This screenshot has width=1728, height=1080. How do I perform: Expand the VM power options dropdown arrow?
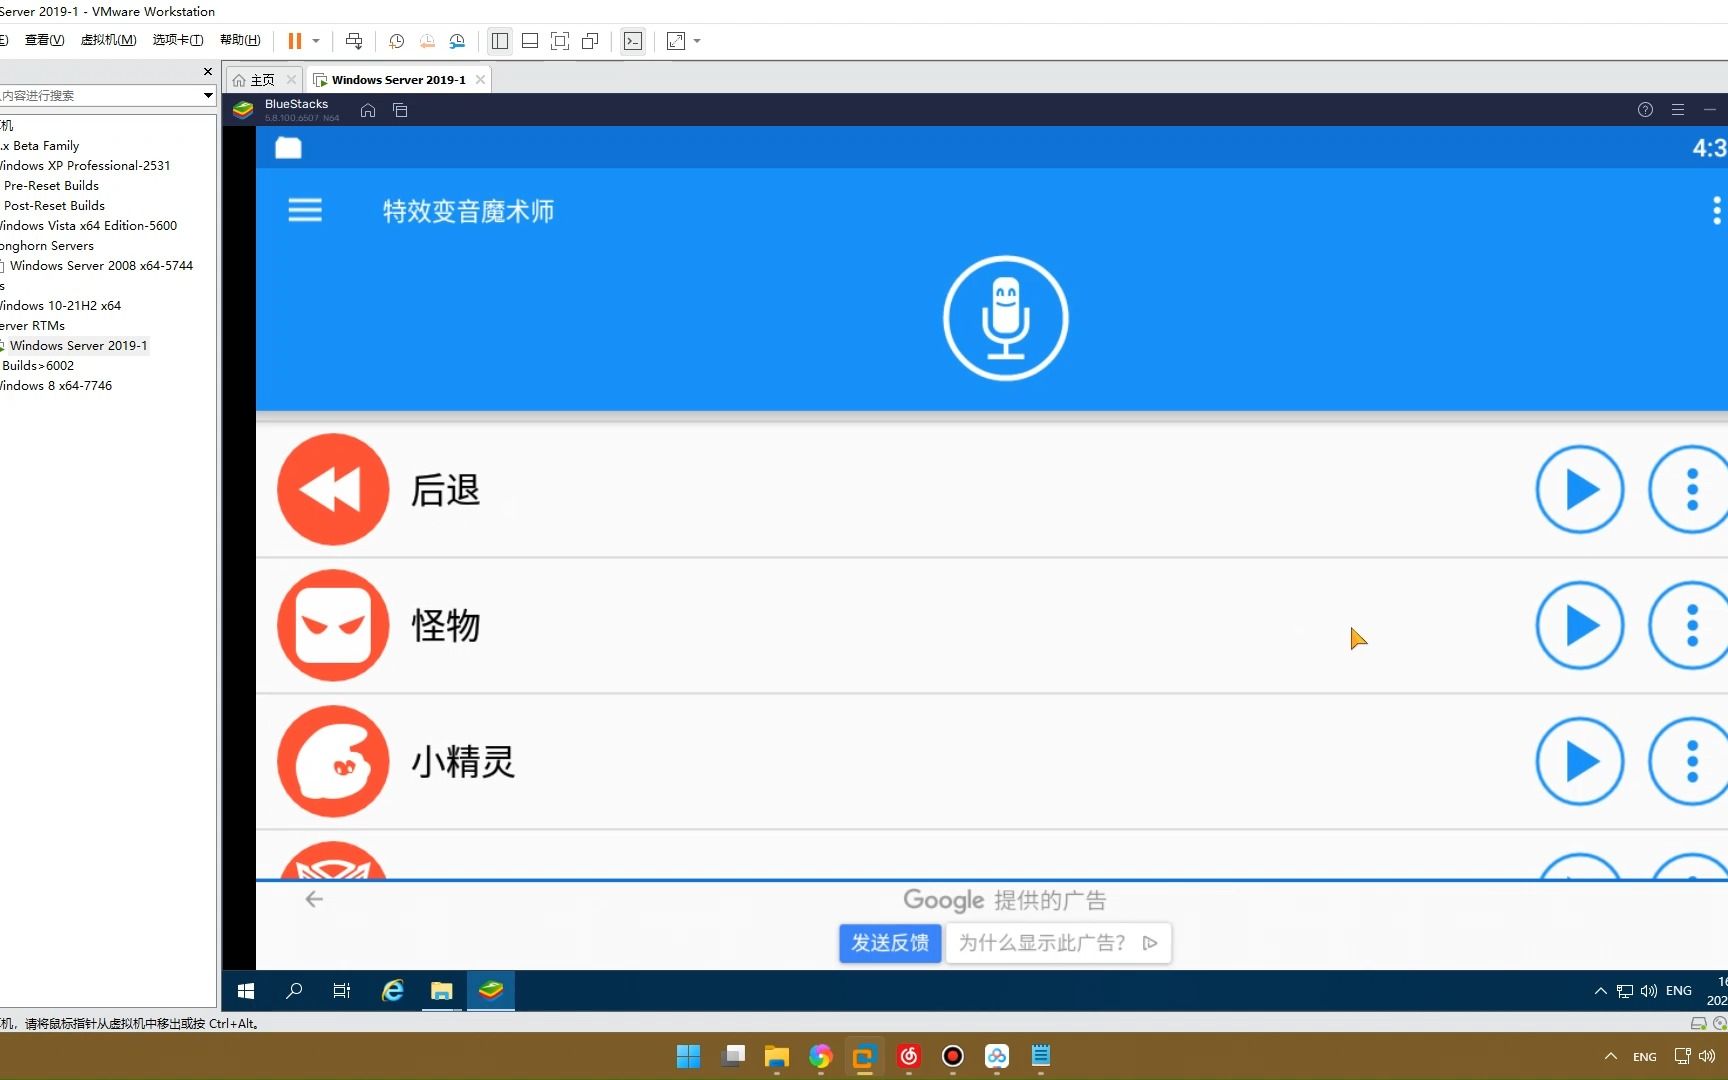(316, 41)
